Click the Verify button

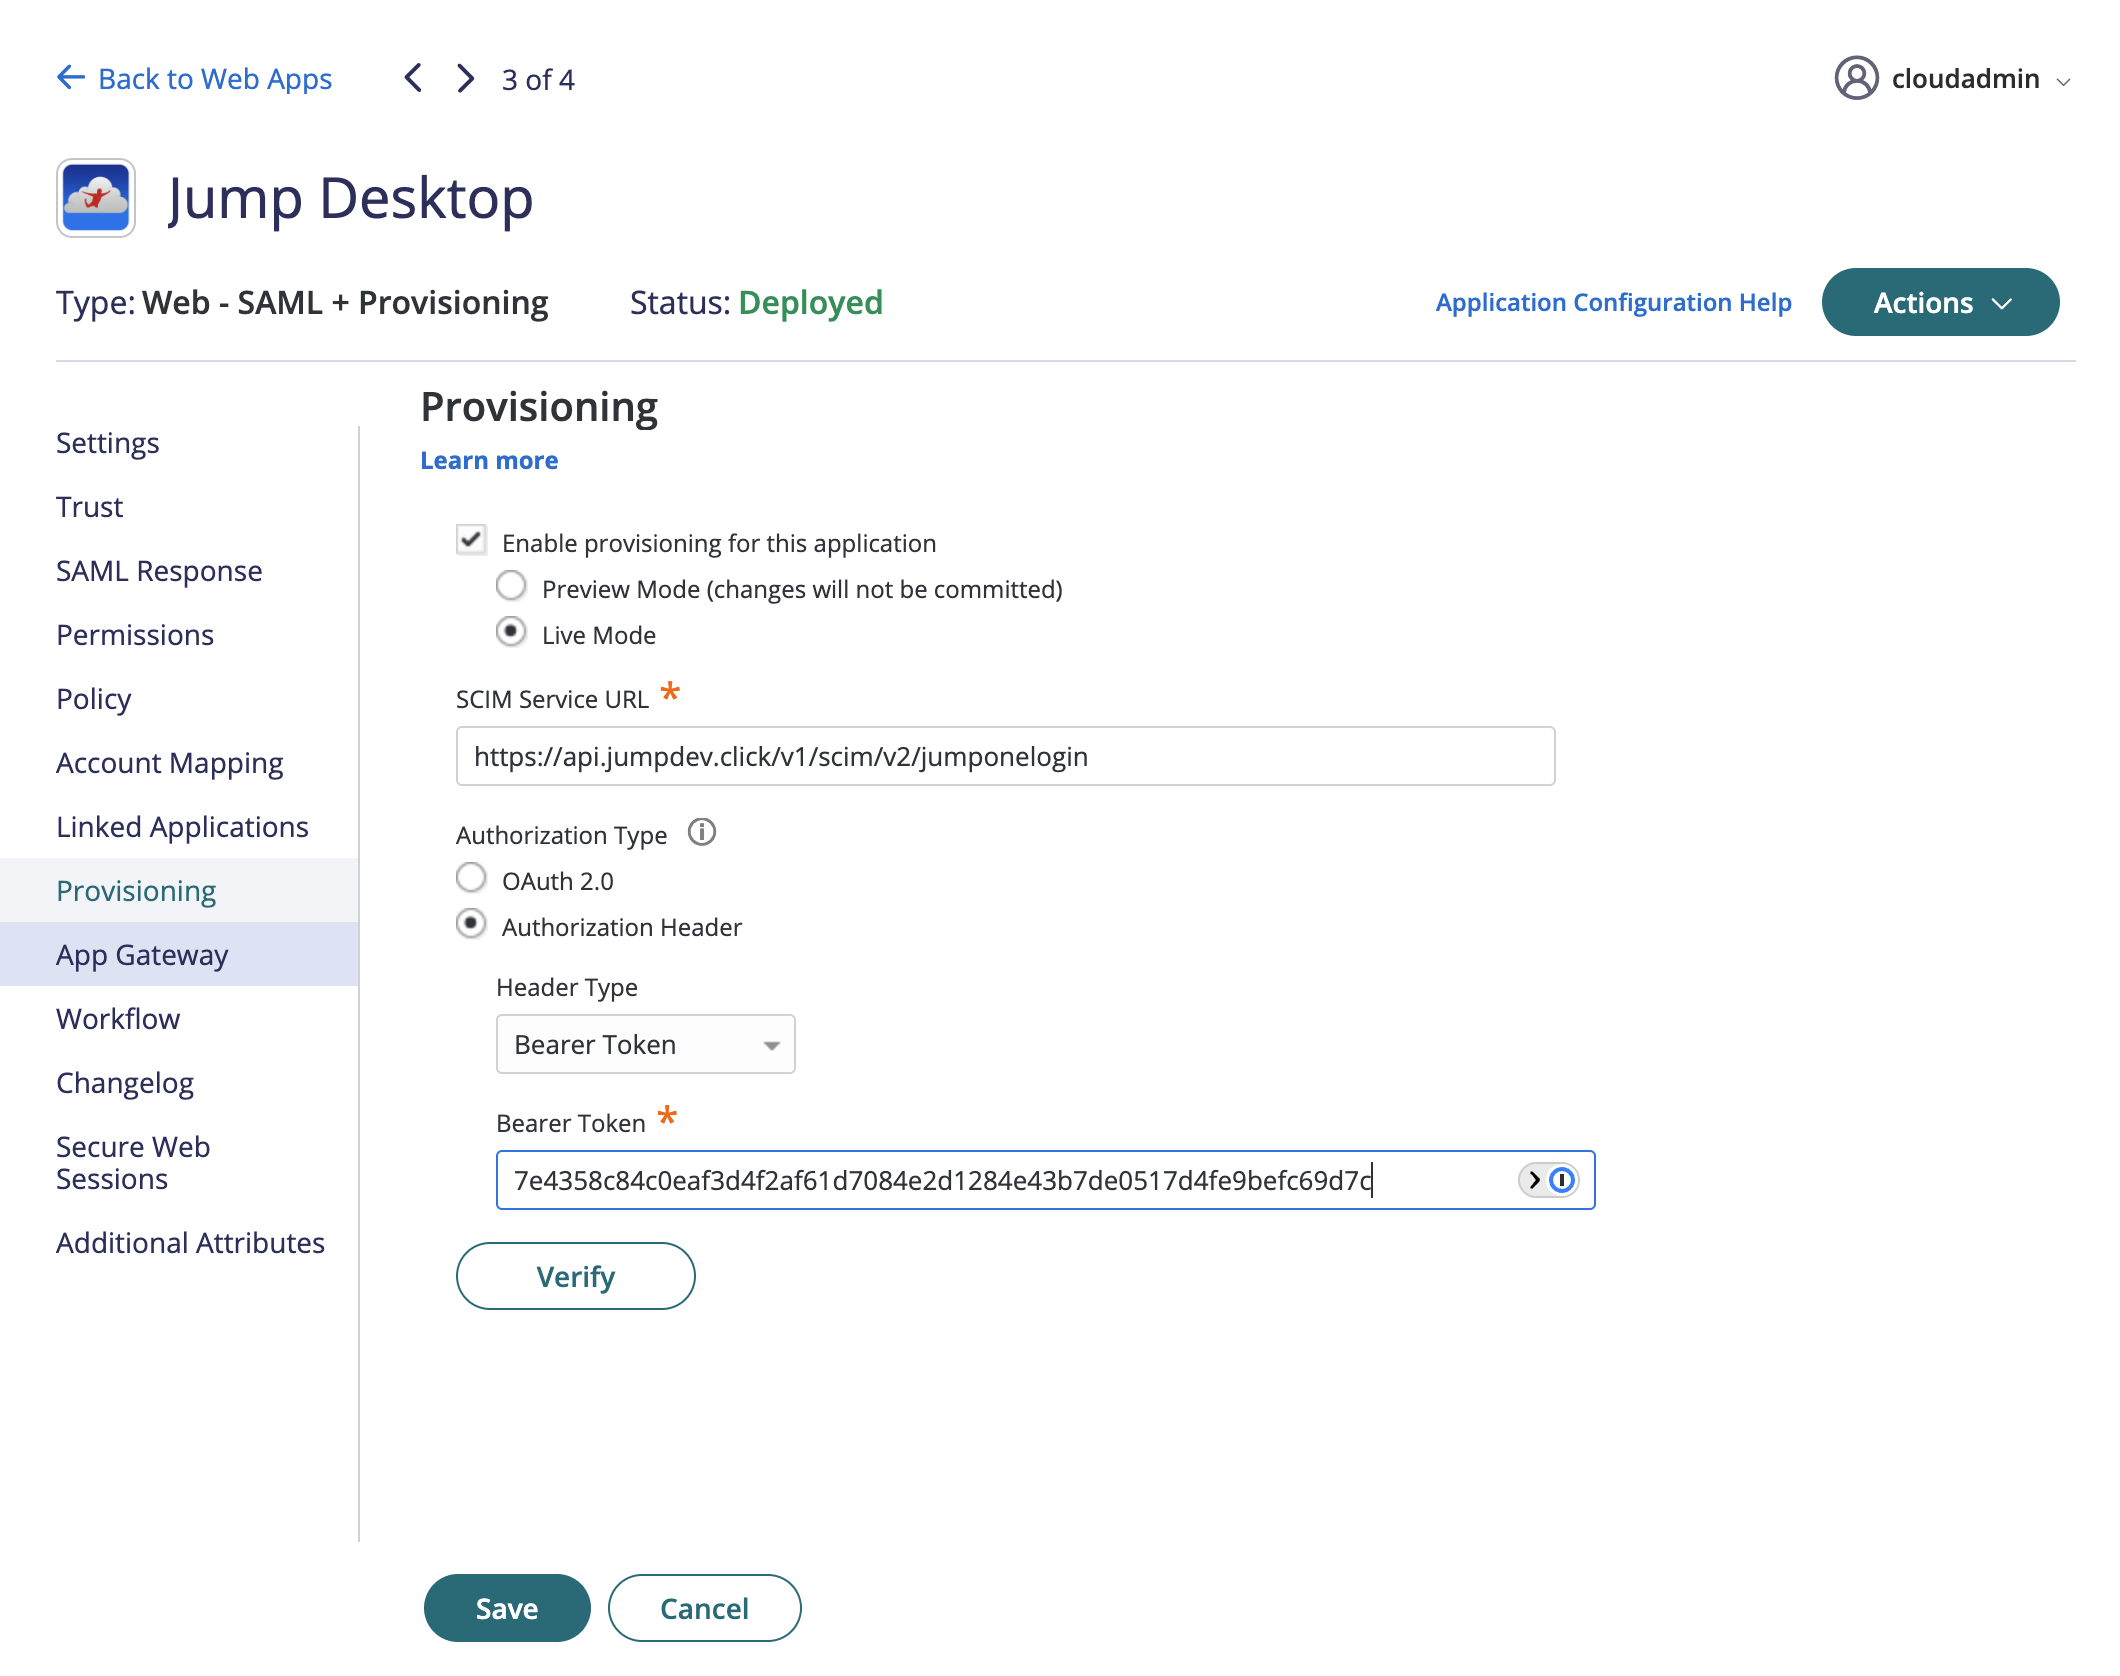576,1276
